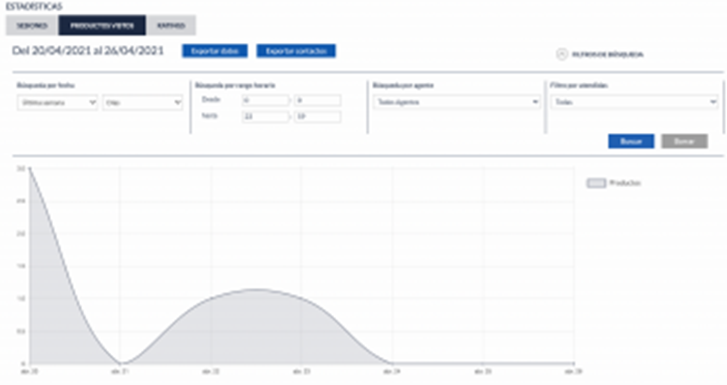Open the Última semana date range dropdown
727x385 pixels.
pos(57,103)
